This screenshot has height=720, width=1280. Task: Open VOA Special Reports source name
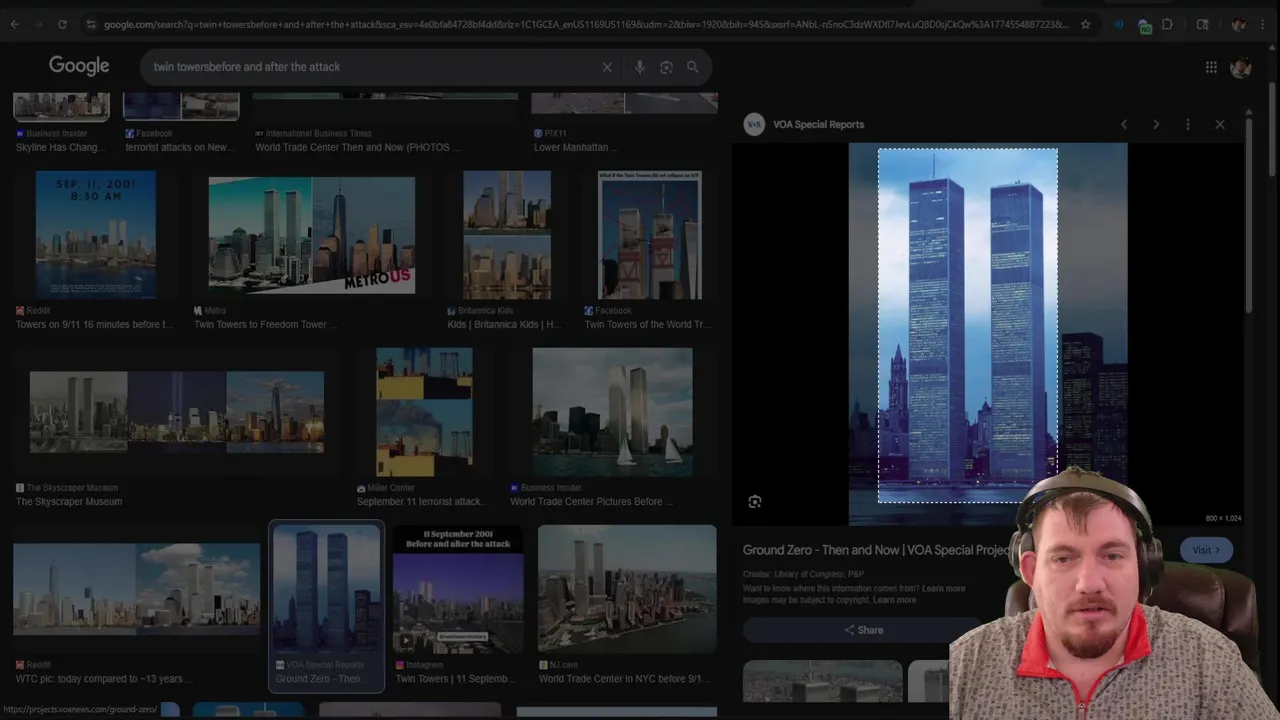pyautogui.click(x=818, y=125)
